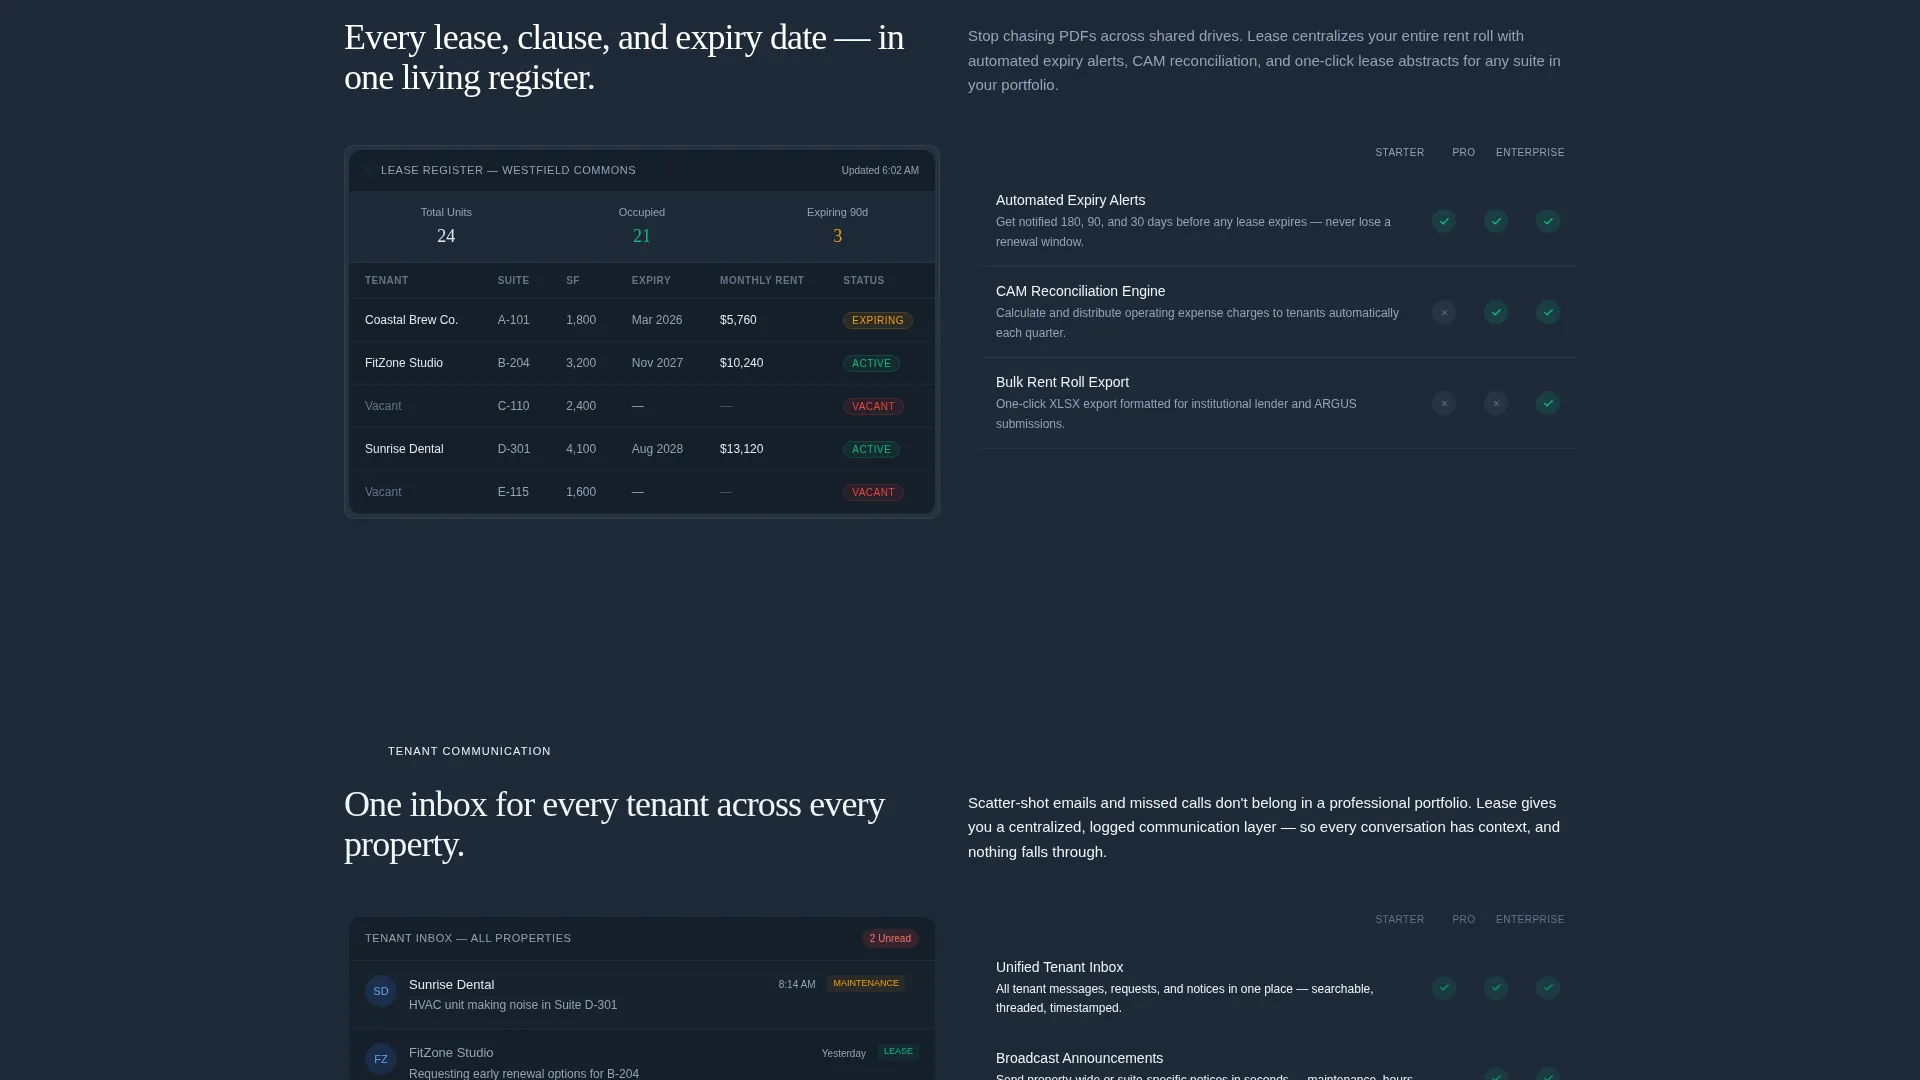
Task: Click Pro X icon for Bulk Rent Roll Export
Action: pos(1496,403)
